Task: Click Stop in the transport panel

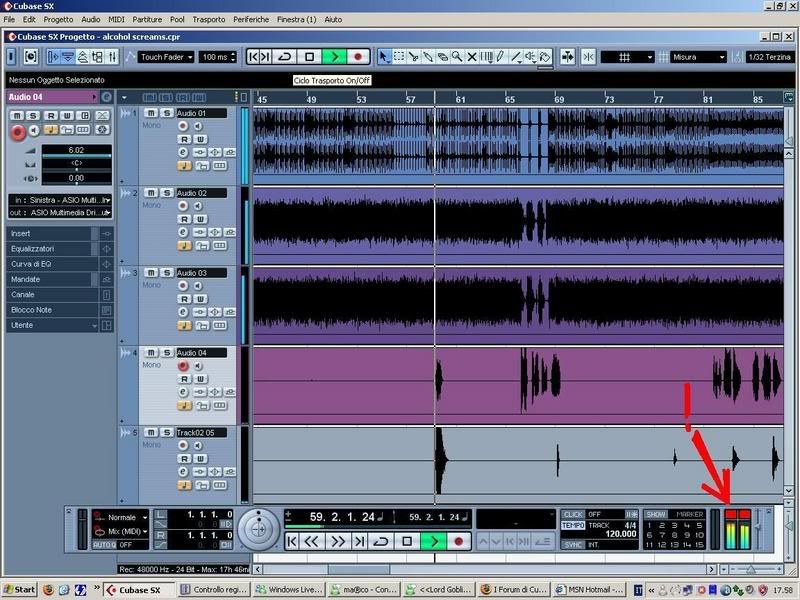Action: tap(407, 541)
